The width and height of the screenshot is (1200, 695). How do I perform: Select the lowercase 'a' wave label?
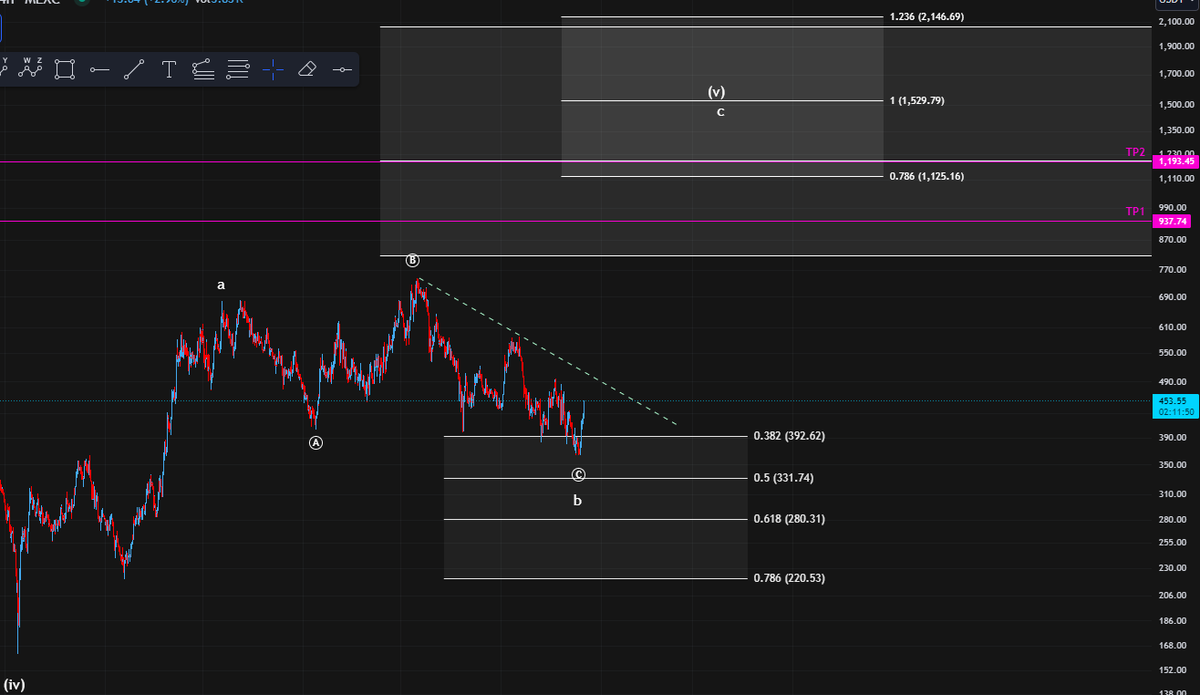pos(221,286)
